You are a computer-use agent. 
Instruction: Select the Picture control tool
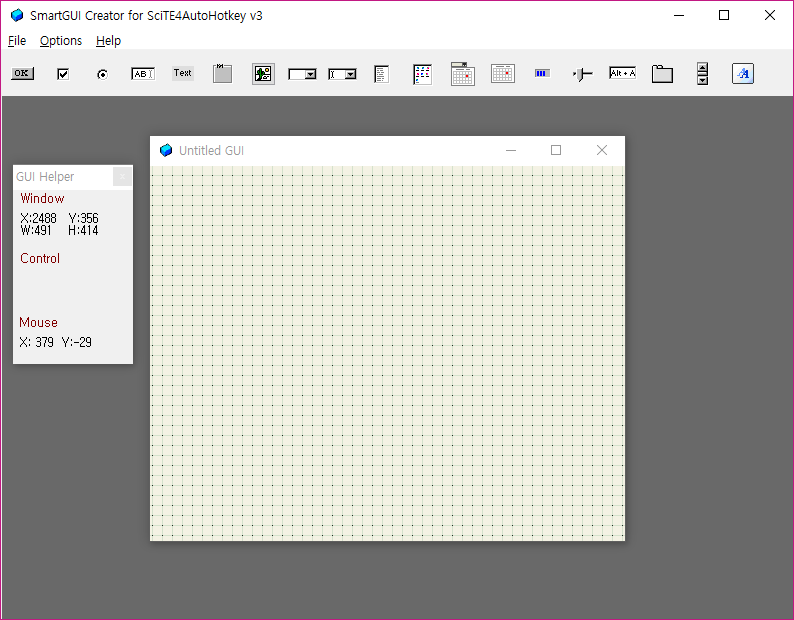coord(263,74)
